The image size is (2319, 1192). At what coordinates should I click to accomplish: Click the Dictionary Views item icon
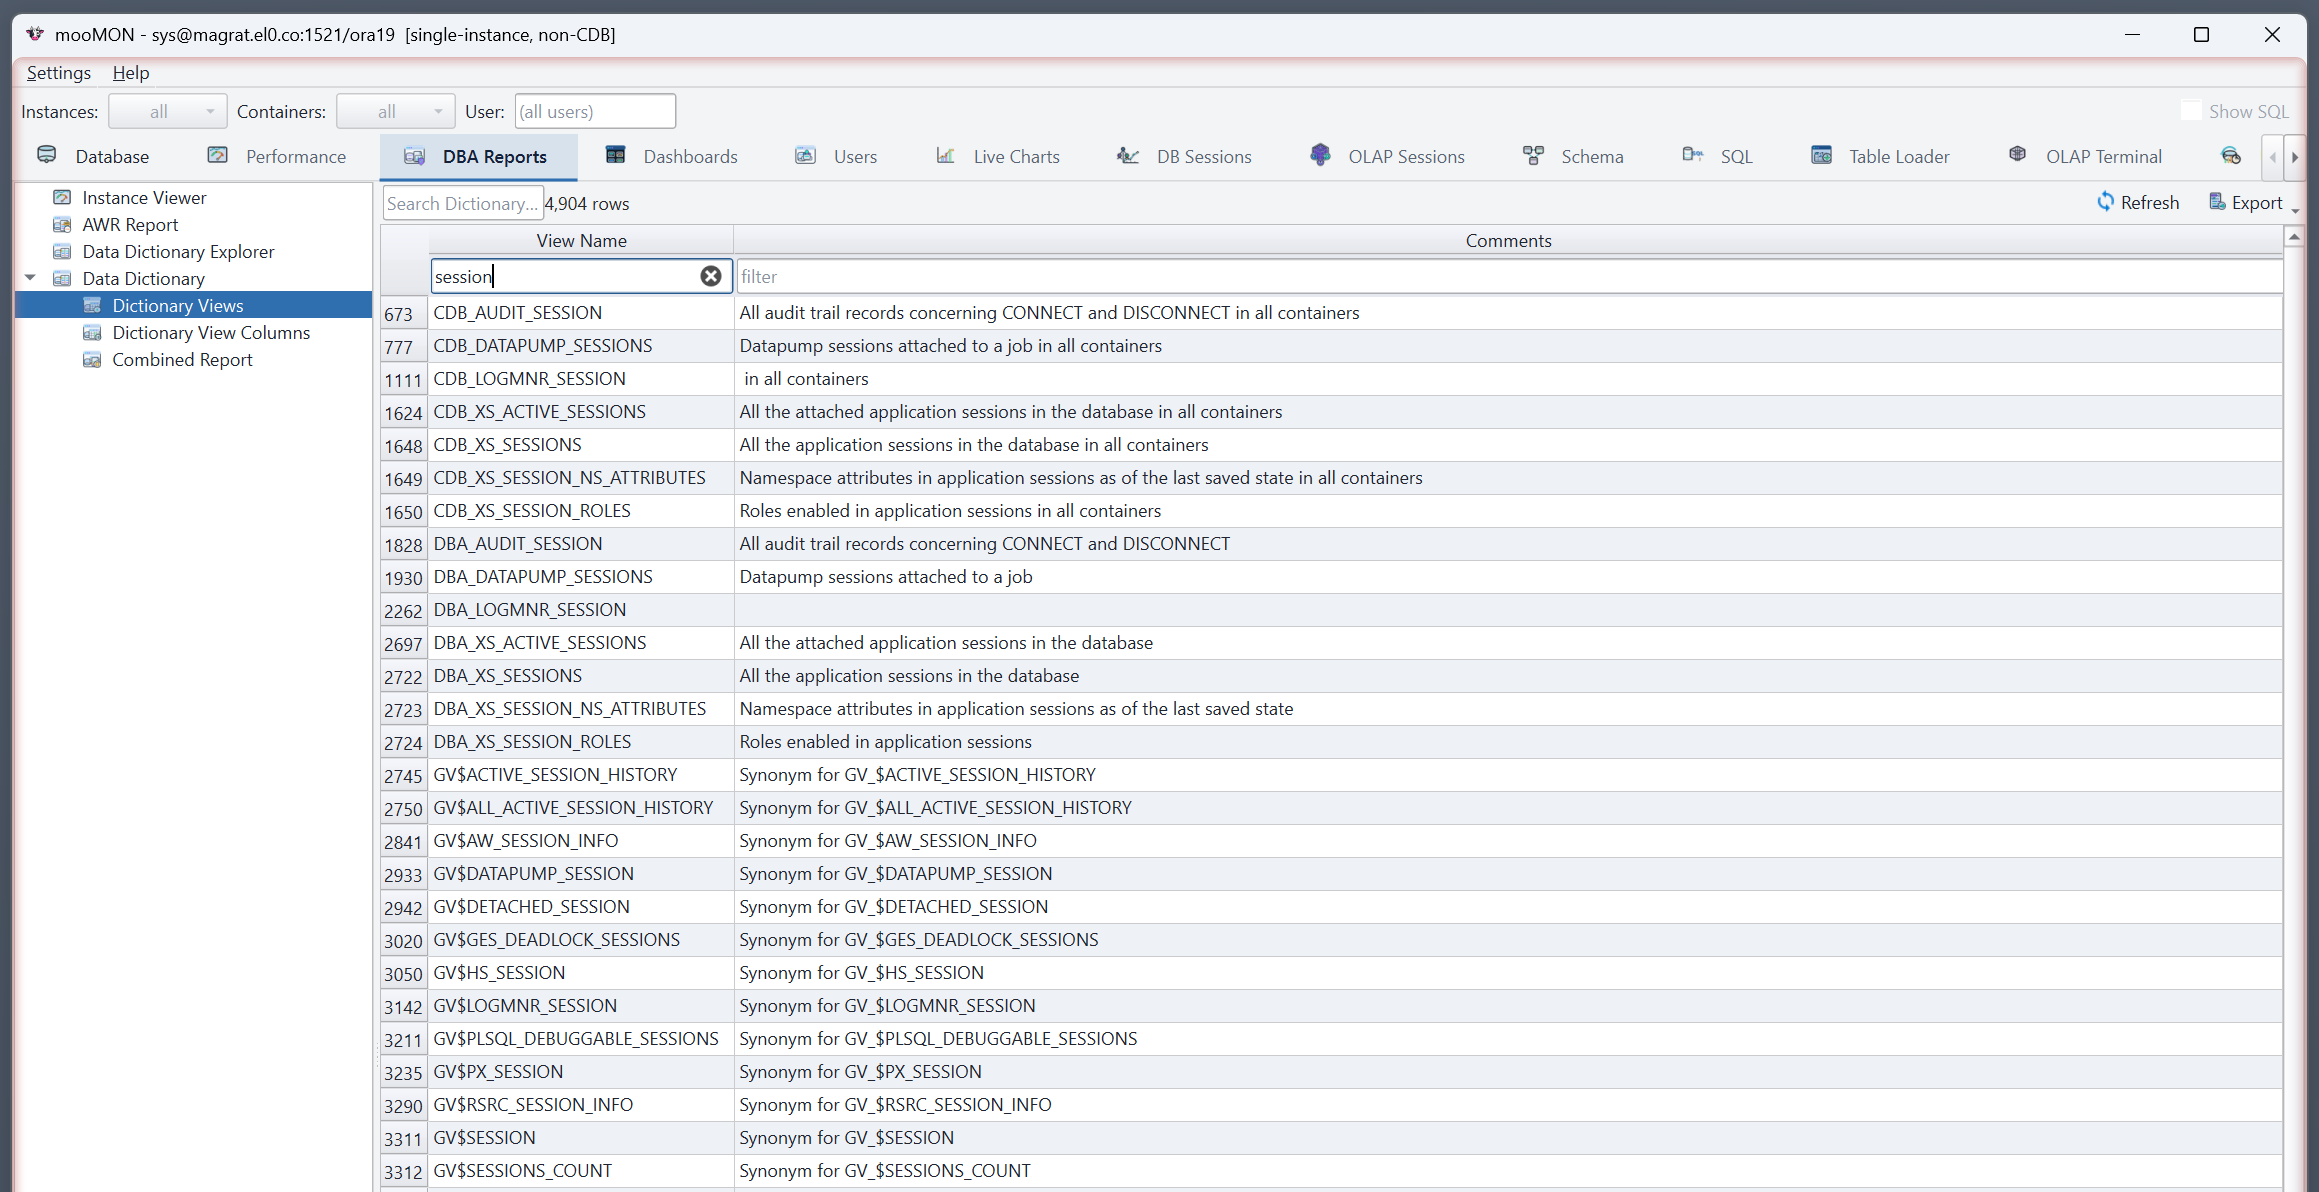point(92,305)
